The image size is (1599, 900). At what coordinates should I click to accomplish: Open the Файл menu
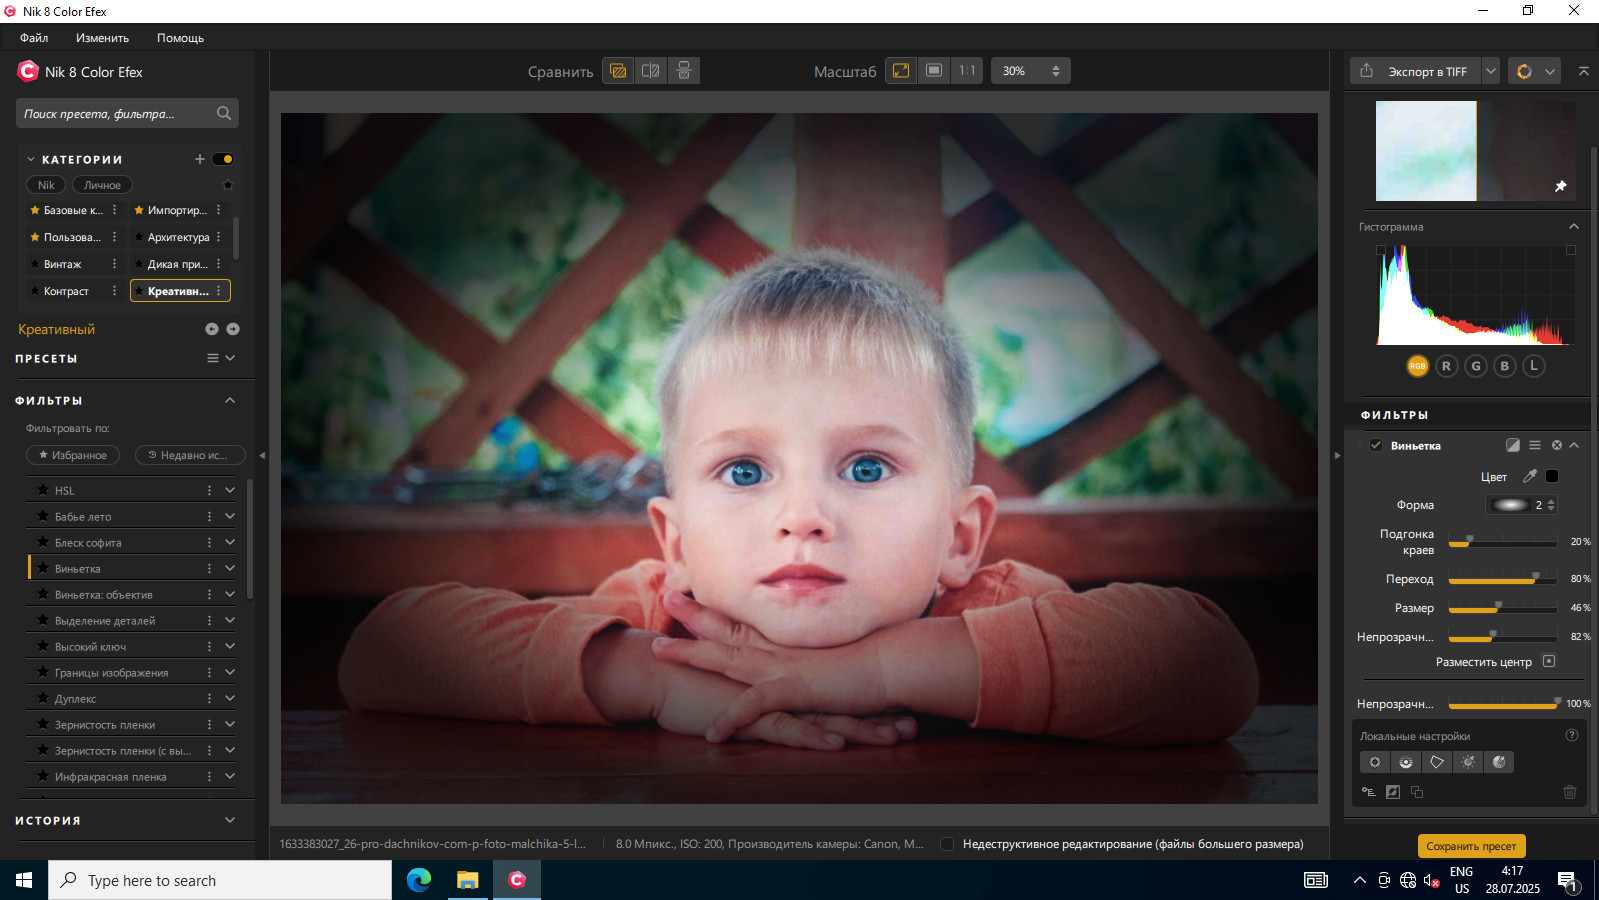(x=34, y=38)
